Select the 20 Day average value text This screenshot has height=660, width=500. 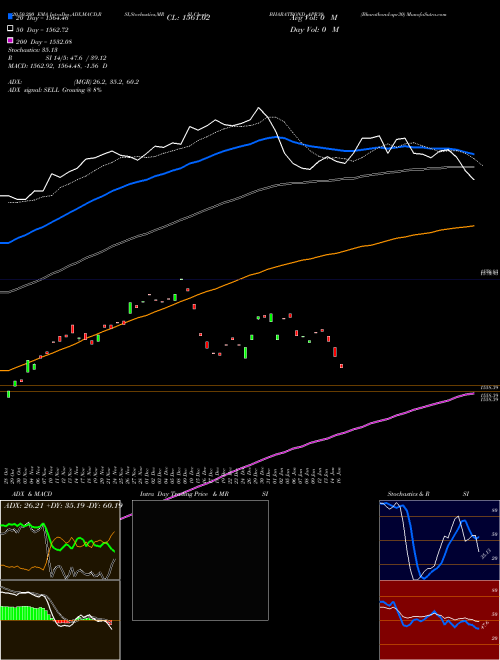[42, 18]
